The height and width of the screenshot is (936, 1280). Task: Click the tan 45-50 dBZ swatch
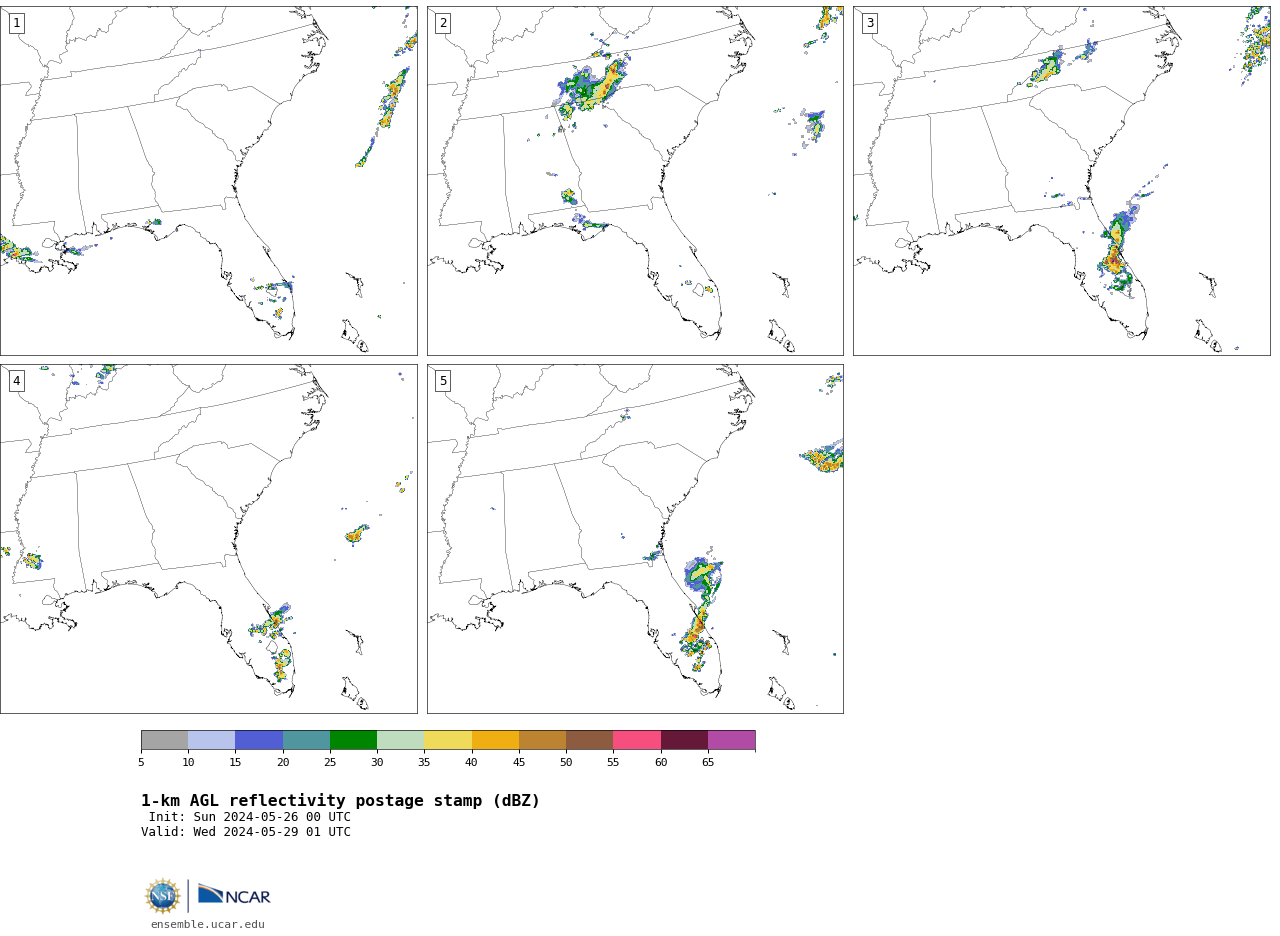coord(542,740)
